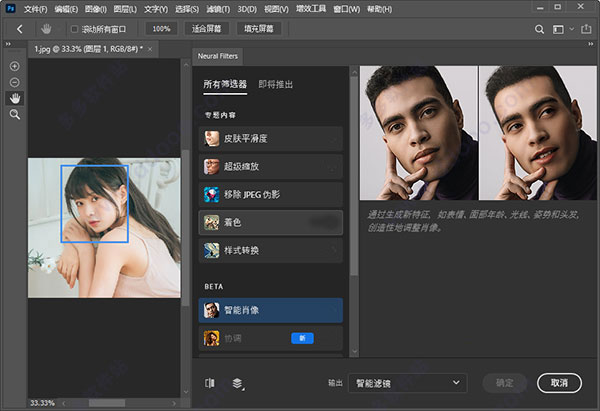The width and height of the screenshot is (600, 411).
Task: Open the 图层(L) menu
Action: point(125,9)
